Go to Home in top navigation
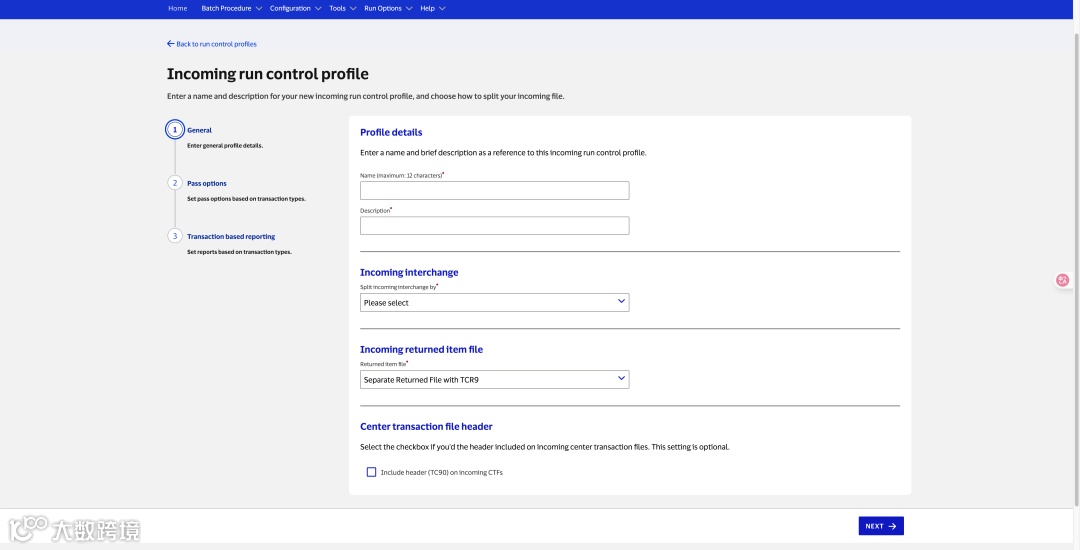Viewport: 1080px width, 550px height. [x=177, y=8]
